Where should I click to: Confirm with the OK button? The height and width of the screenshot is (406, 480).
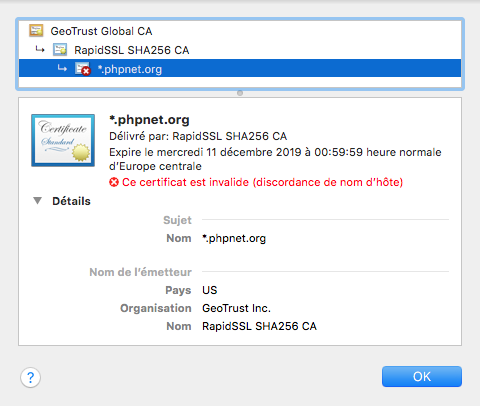click(x=422, y=377)
